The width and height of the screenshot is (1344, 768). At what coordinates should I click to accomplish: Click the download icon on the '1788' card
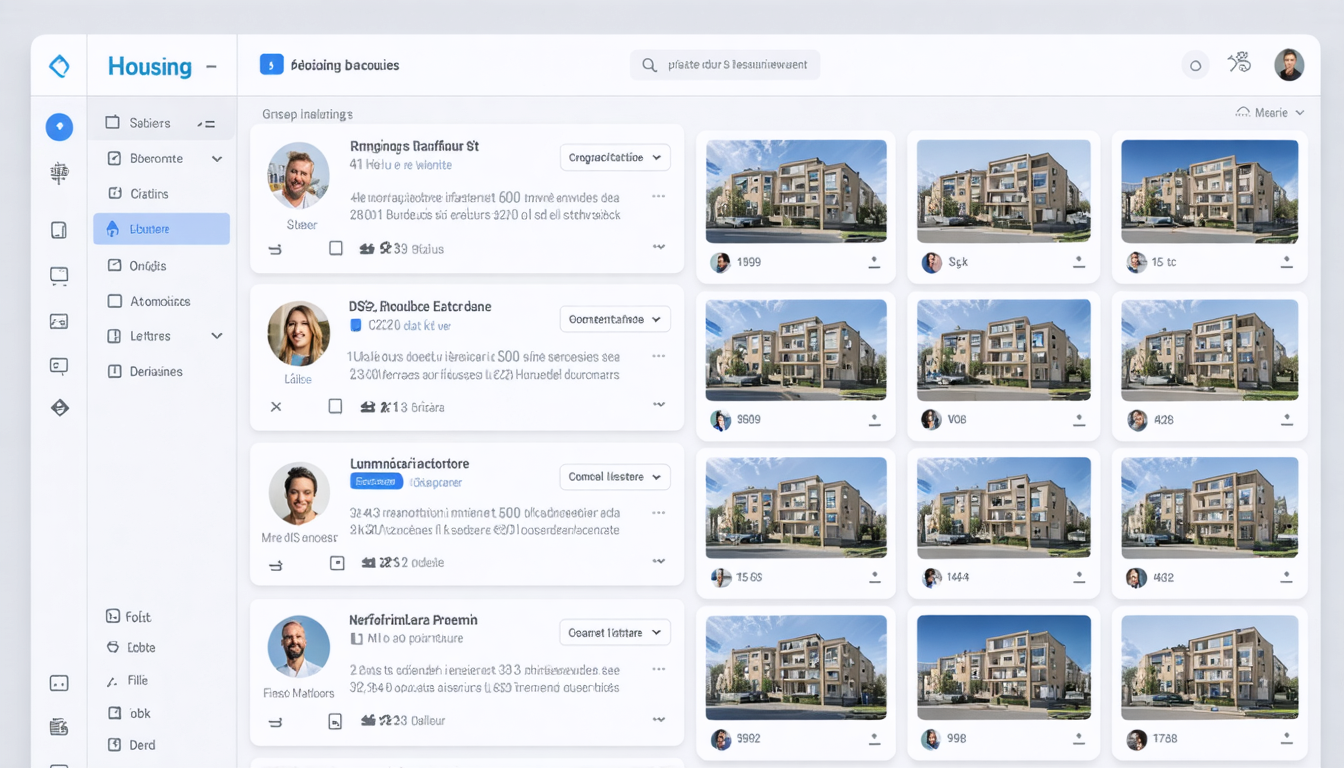pyautogui.click(x=1286, y=739)
